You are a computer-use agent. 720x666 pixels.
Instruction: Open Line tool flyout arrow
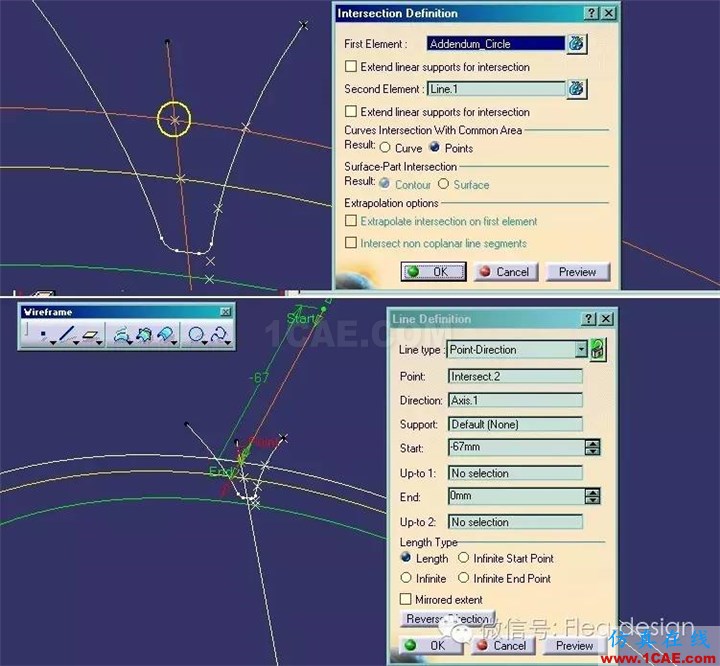coord(76,343)
